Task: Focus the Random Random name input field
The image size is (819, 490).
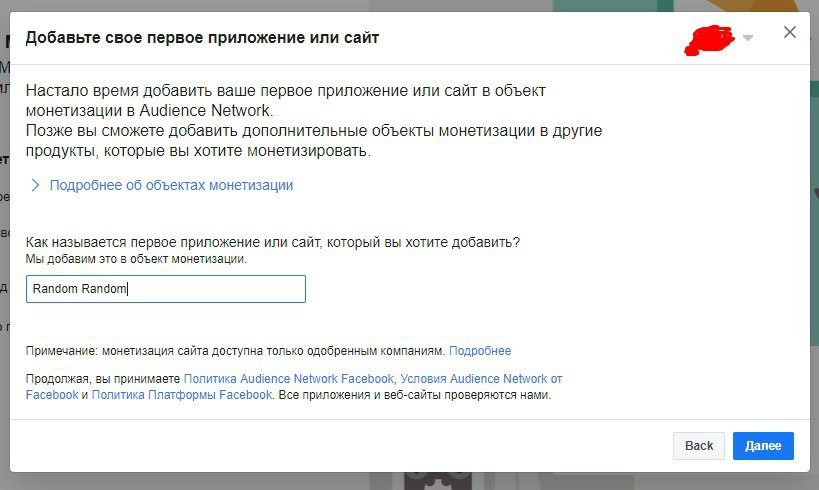Action: pos(165,289)
